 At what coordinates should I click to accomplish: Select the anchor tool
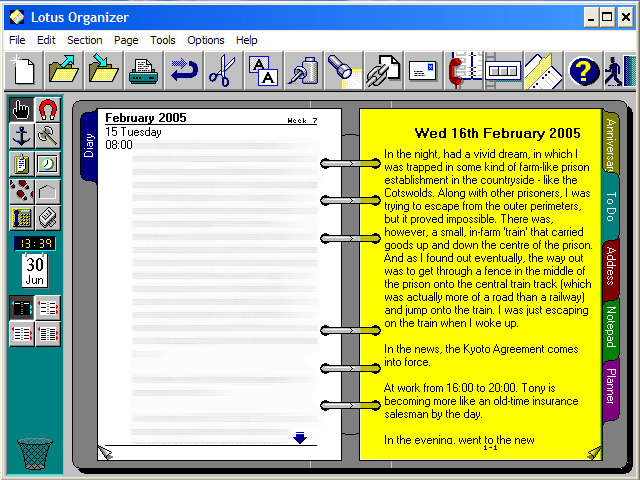(22, 136)
